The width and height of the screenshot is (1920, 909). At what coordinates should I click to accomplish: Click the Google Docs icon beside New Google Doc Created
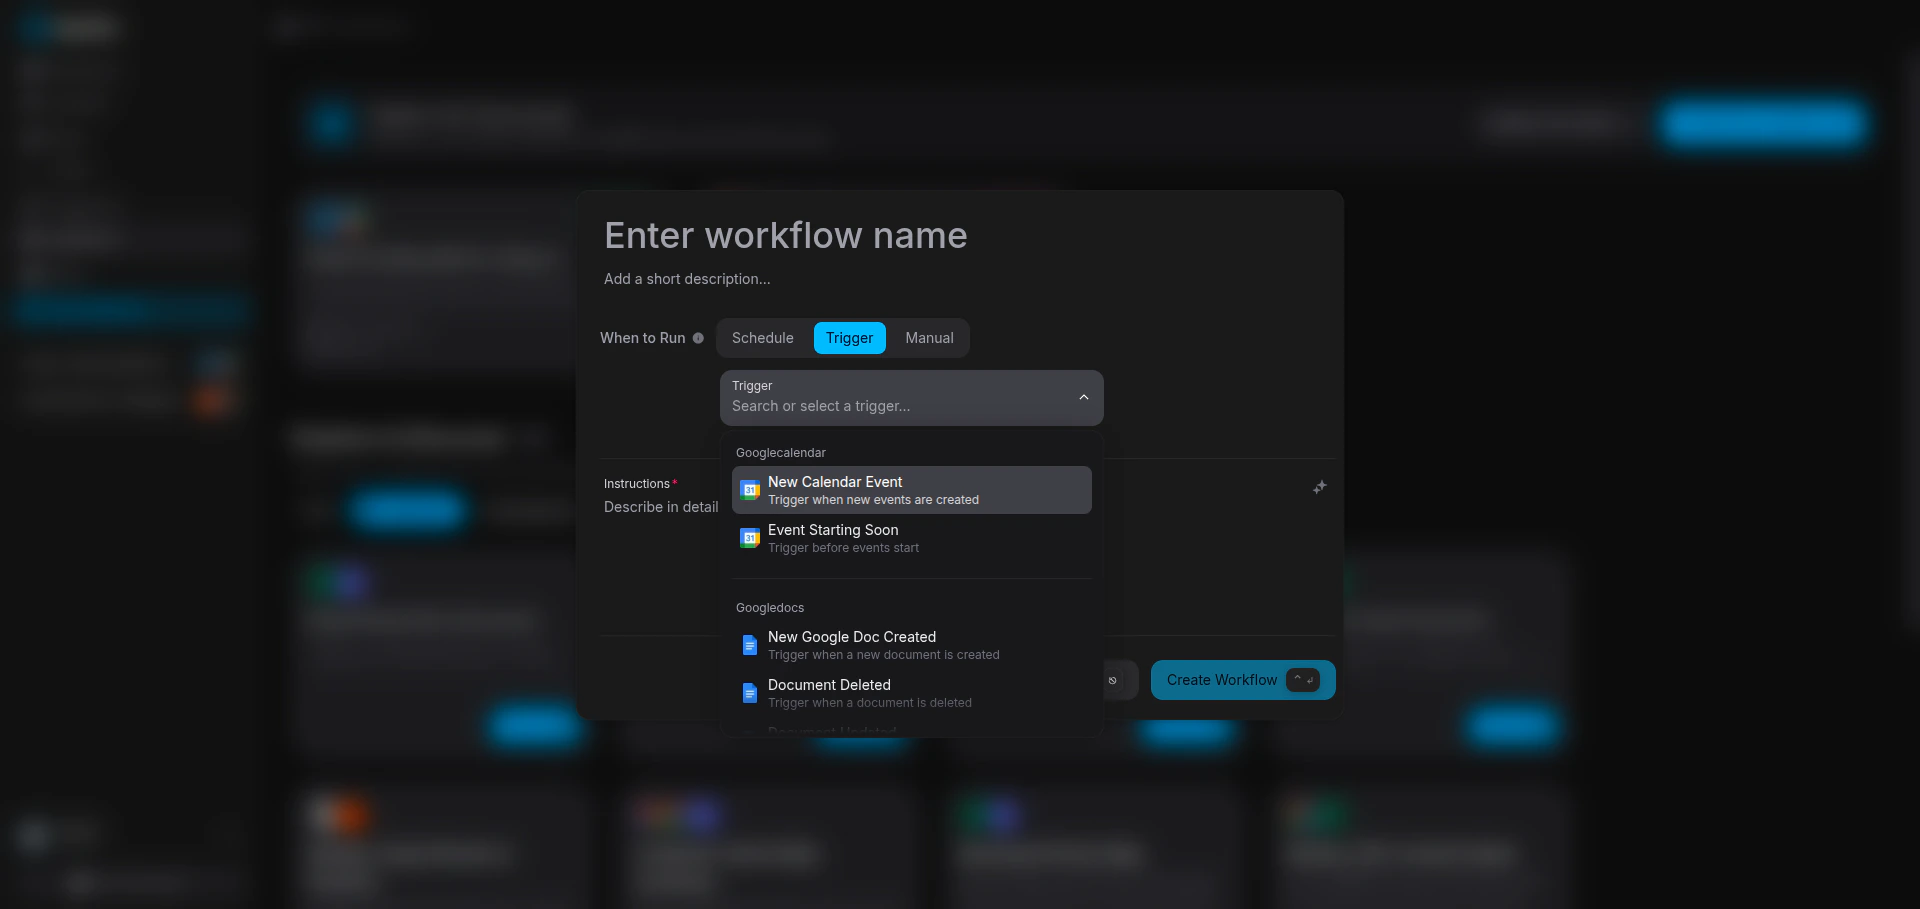coord(750,645)
